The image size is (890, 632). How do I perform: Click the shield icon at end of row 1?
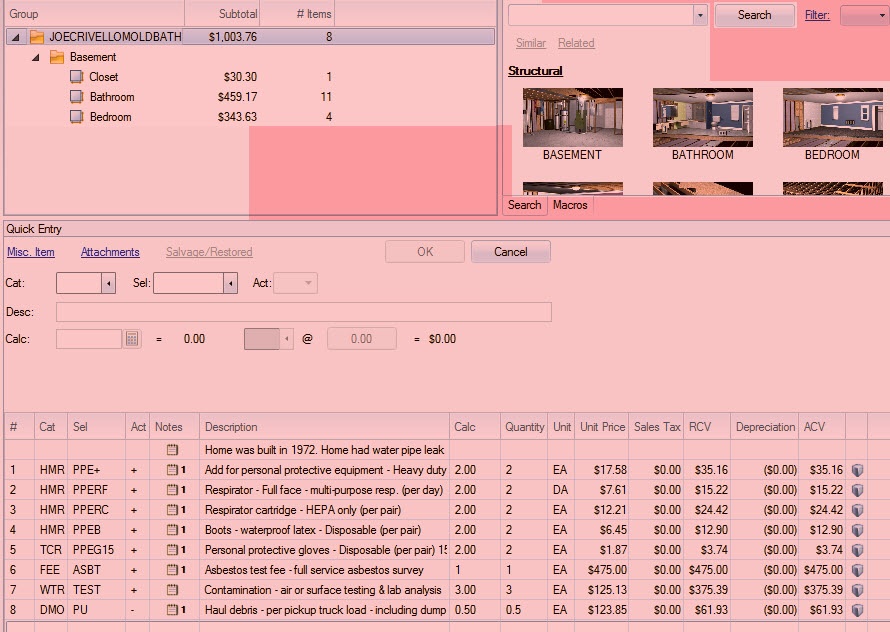(858, 470)
